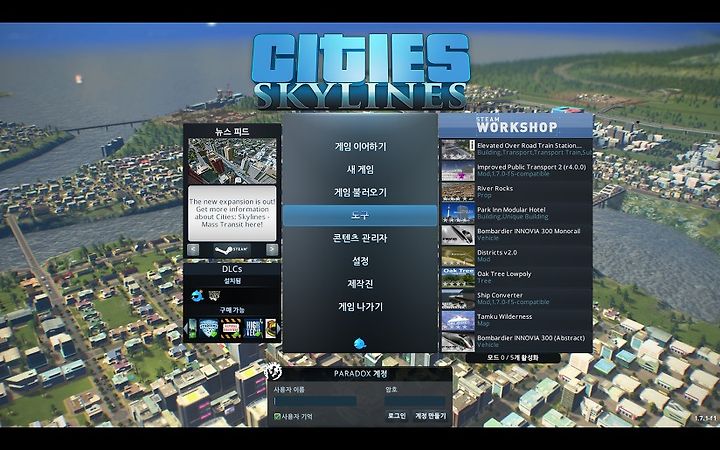The width and height of the screenshot is (720, 450).
Task: Click the Elevated Over Road Train Station title
Action: pos(529,146)
